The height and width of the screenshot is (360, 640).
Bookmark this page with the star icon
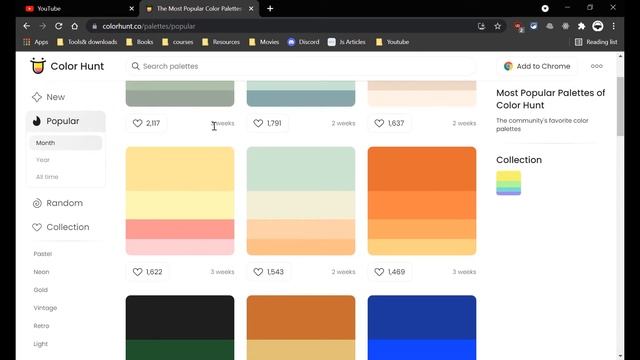(497, 26)
